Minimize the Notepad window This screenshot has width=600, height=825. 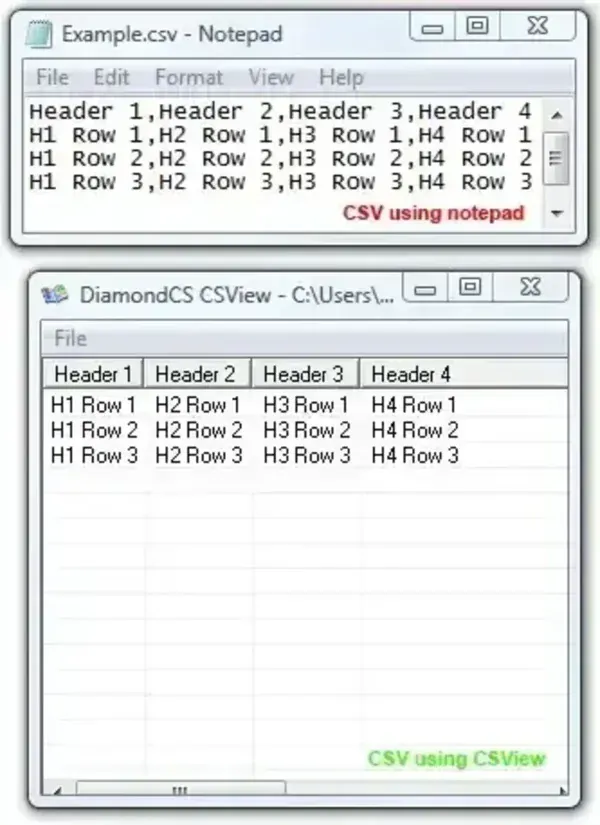(432, 27)
